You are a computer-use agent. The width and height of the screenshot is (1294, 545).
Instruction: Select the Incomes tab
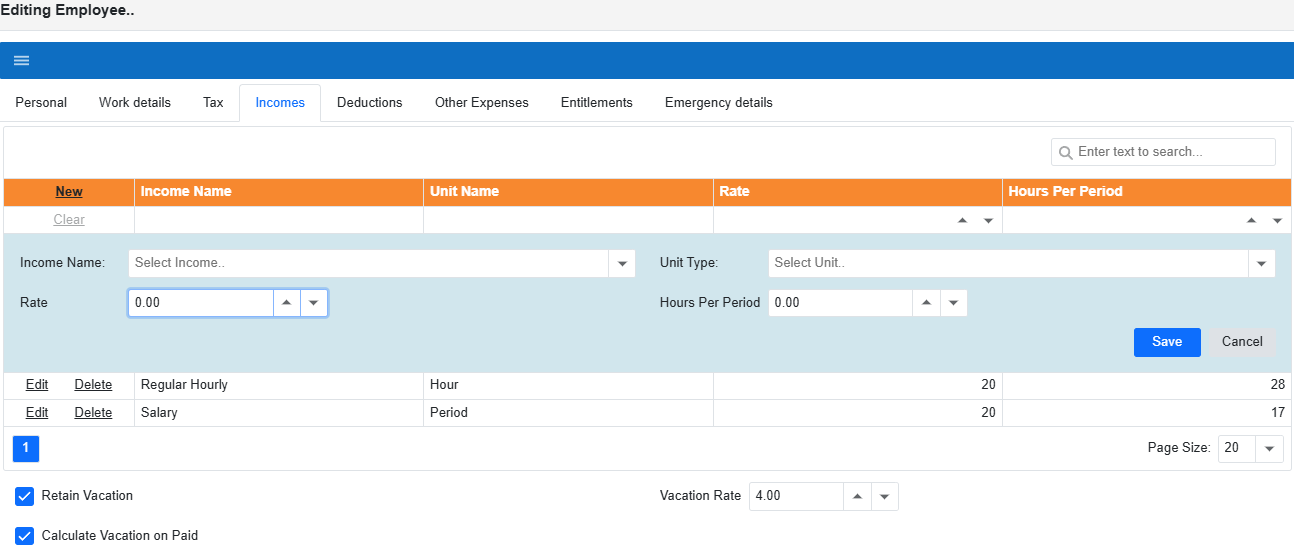[x=280, y=103]
